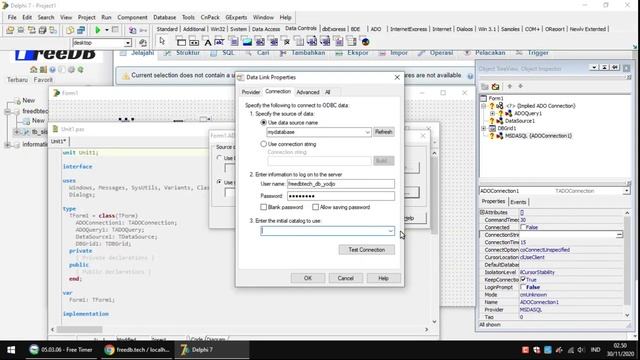Click the Trace Into debug icon

(132, 30)
